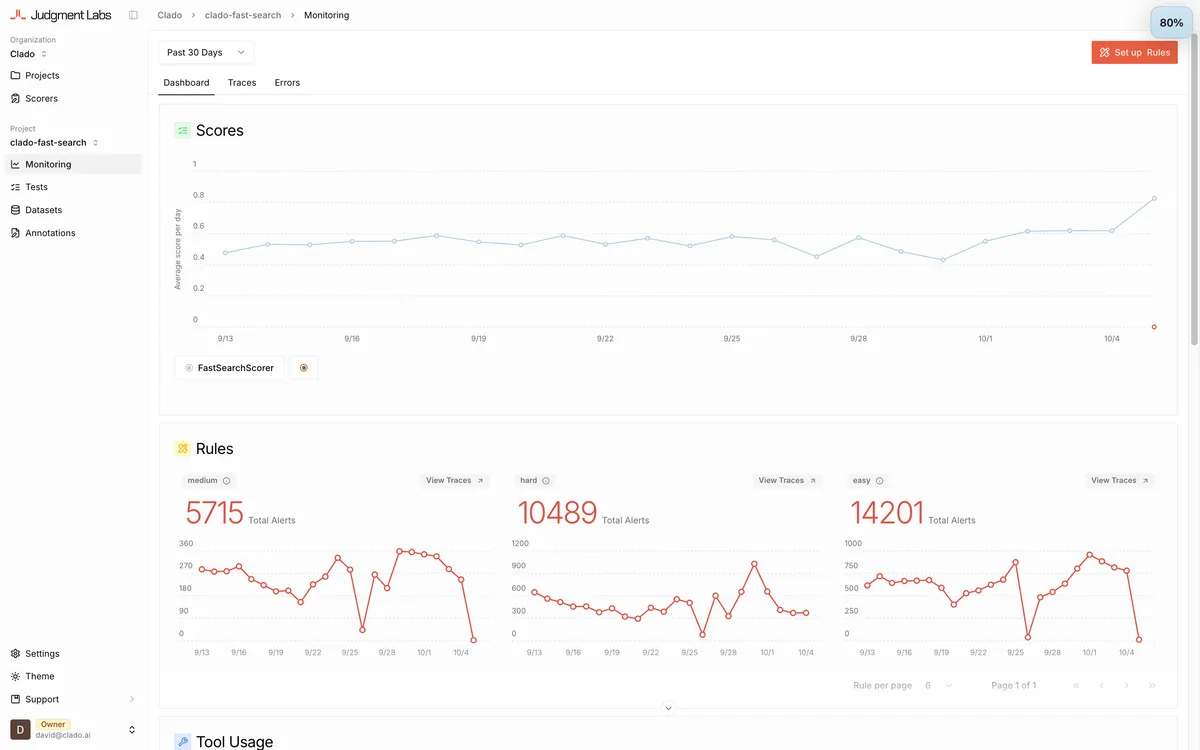
Task: Open the Rule per page dropdown
Action: pyautogui.click(x=938, y=685)
